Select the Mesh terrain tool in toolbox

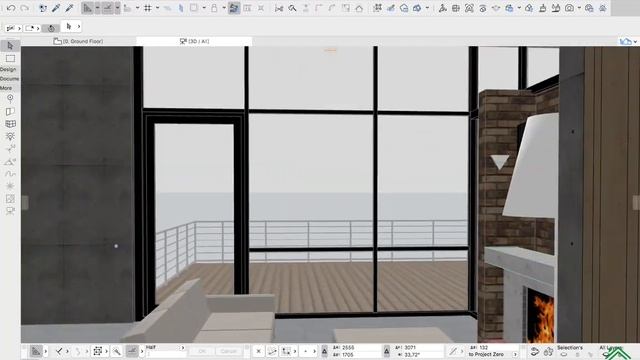pyautogui.click(x=10, y=161)
